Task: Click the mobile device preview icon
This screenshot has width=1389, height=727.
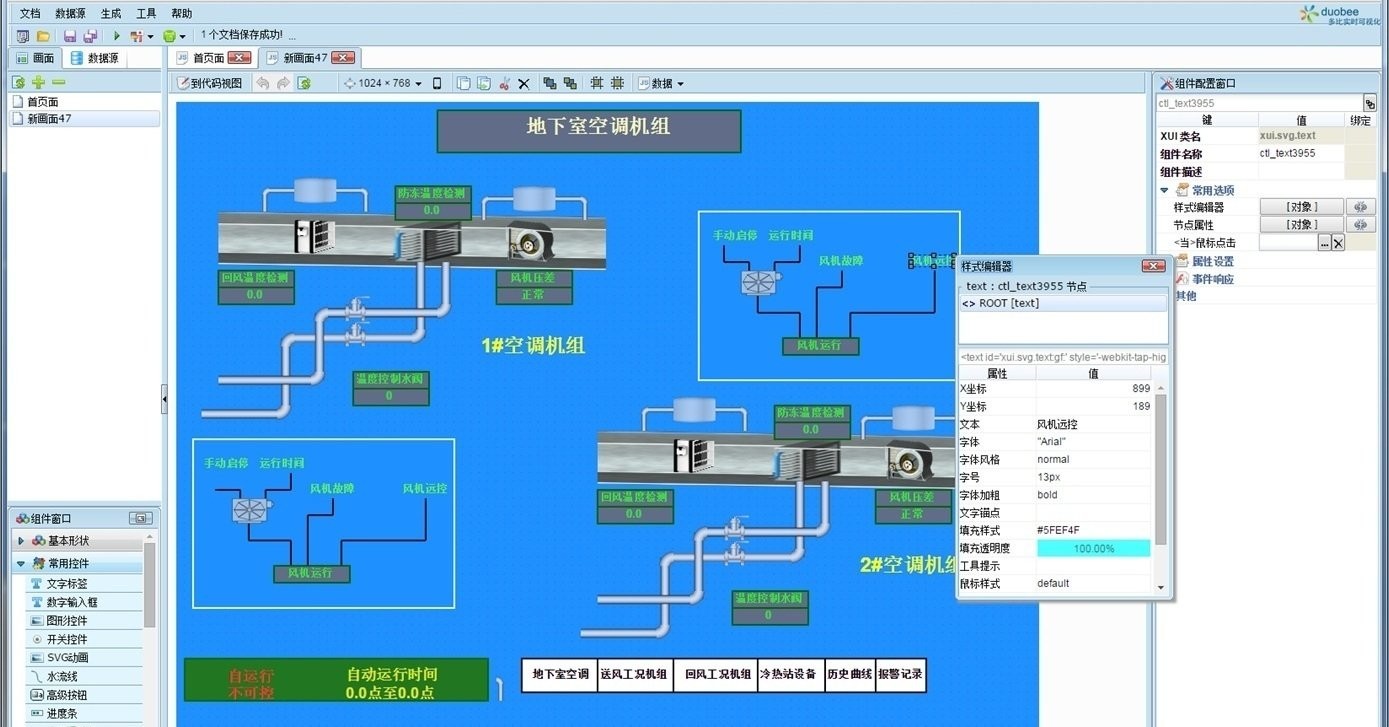Action: pyautogui.click(x=437, y=83)
